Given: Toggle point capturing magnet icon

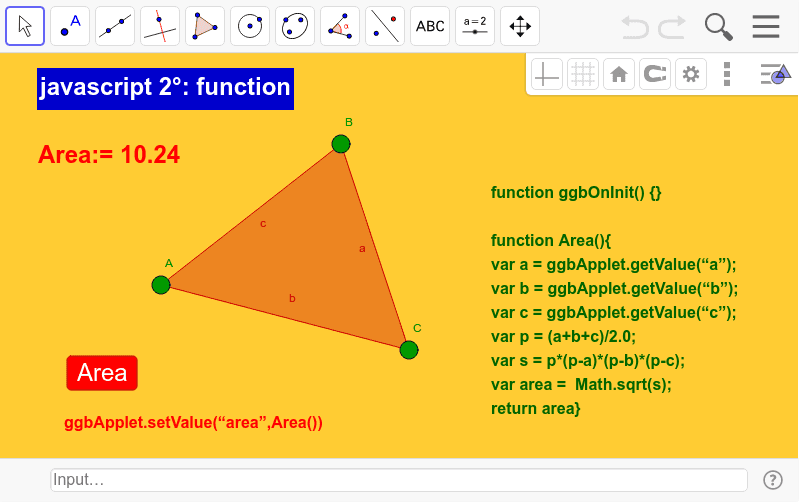Looking at the screenshot, I should click(x=655, y=74).
